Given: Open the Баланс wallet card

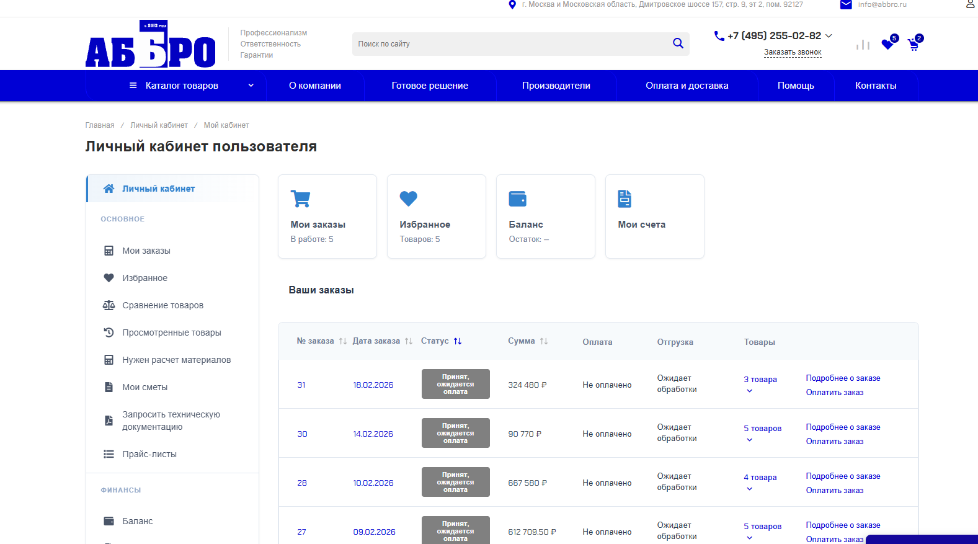Looking at the screenshot, I should pos(545,216).
